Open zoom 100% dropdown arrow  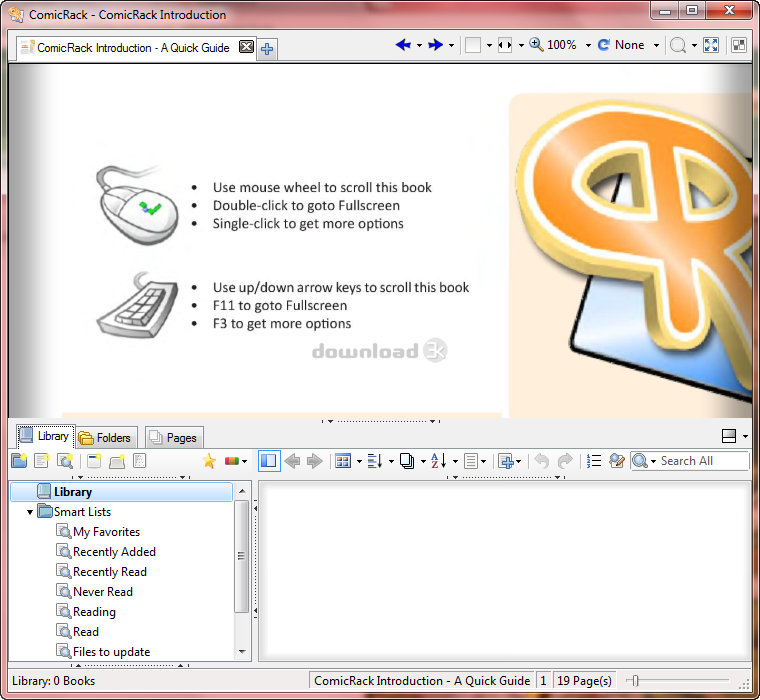(588, 46)
